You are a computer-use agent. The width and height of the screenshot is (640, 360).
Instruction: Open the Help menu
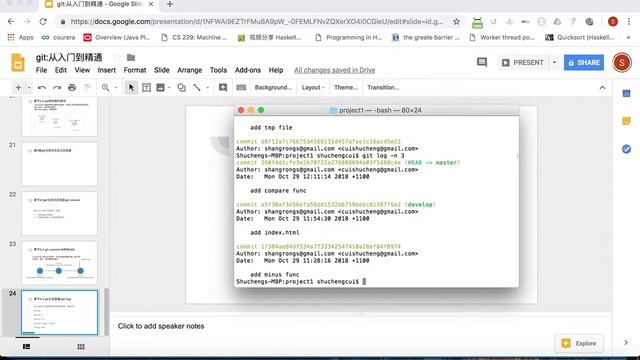click(276, 70)
